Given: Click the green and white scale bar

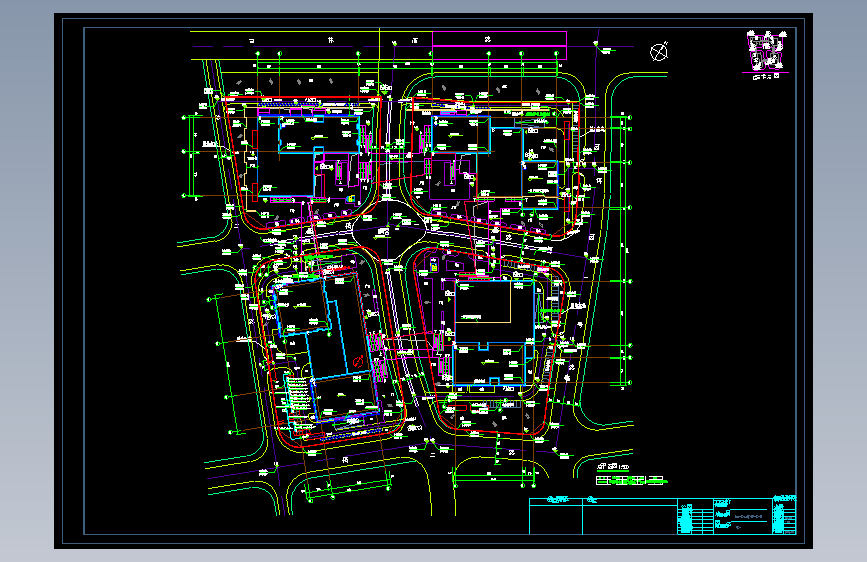Looking at the screenshot, I should [631, 480].
